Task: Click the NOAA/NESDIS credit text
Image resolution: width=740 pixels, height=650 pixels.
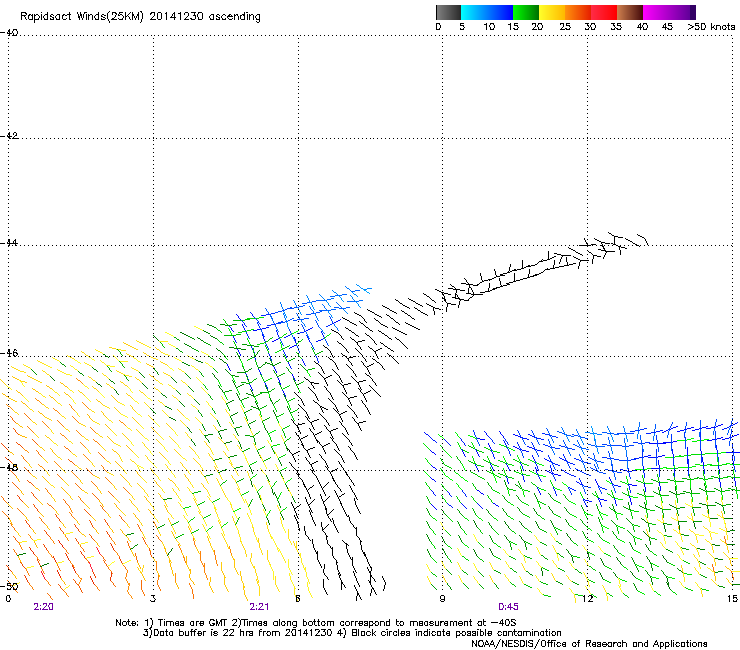Action: tap(589, 644)
